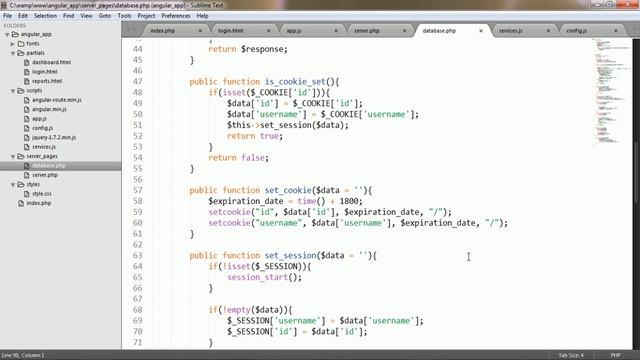
Task: Open the Goto menu
Action: [x=105, y=16]
